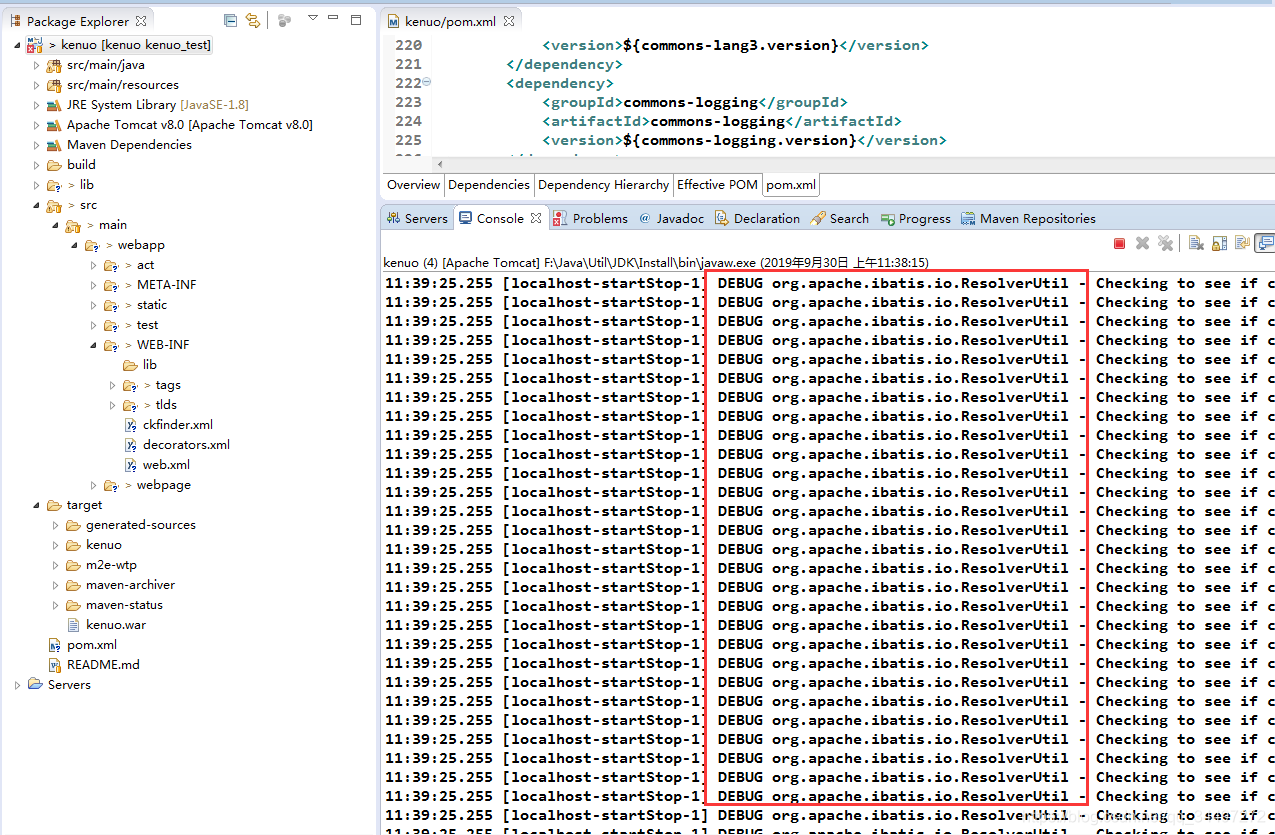
Task: Toggle word wrap in console
Action: (1242, 243)
